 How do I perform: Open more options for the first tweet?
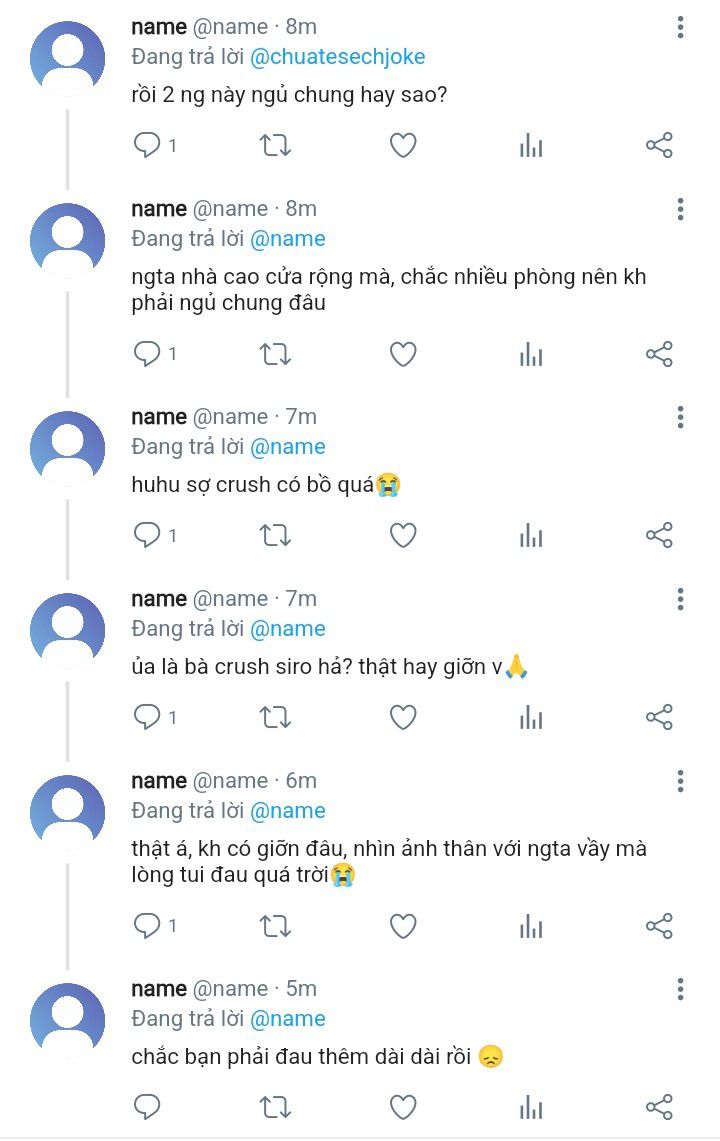click(x=680, y=27)
